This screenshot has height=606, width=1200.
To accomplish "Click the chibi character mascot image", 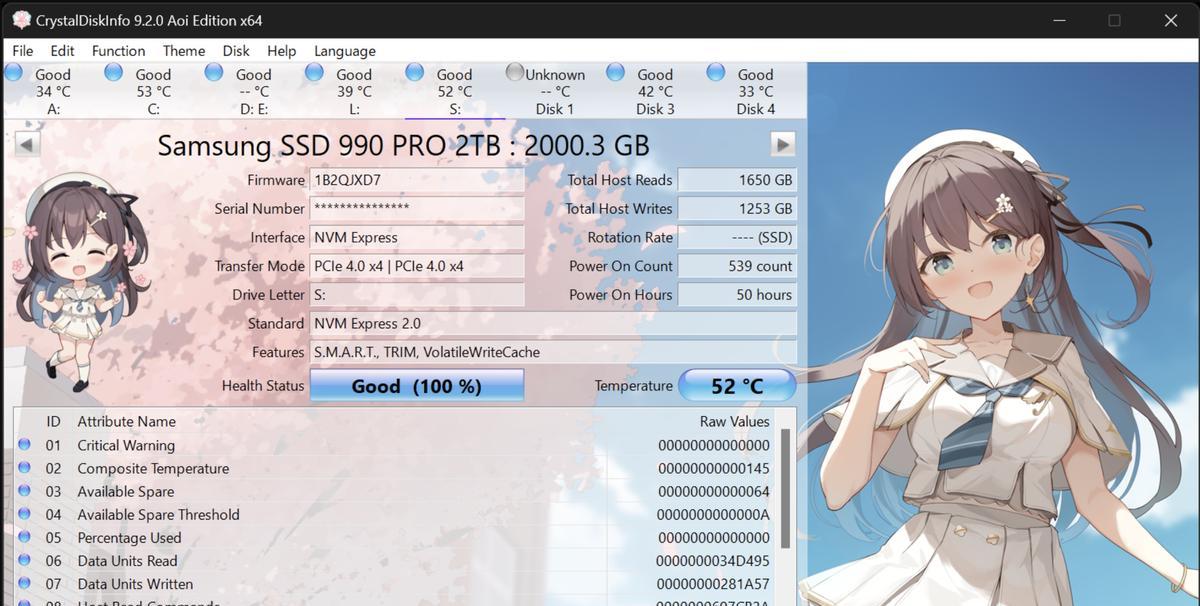I will coord(80,283).
